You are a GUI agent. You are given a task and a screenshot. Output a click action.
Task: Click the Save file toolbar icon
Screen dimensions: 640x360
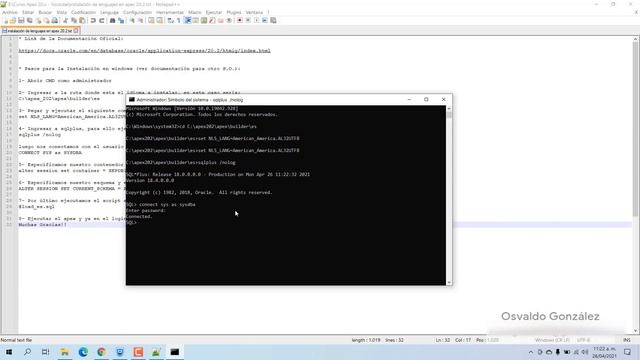(x=21, y=20)
